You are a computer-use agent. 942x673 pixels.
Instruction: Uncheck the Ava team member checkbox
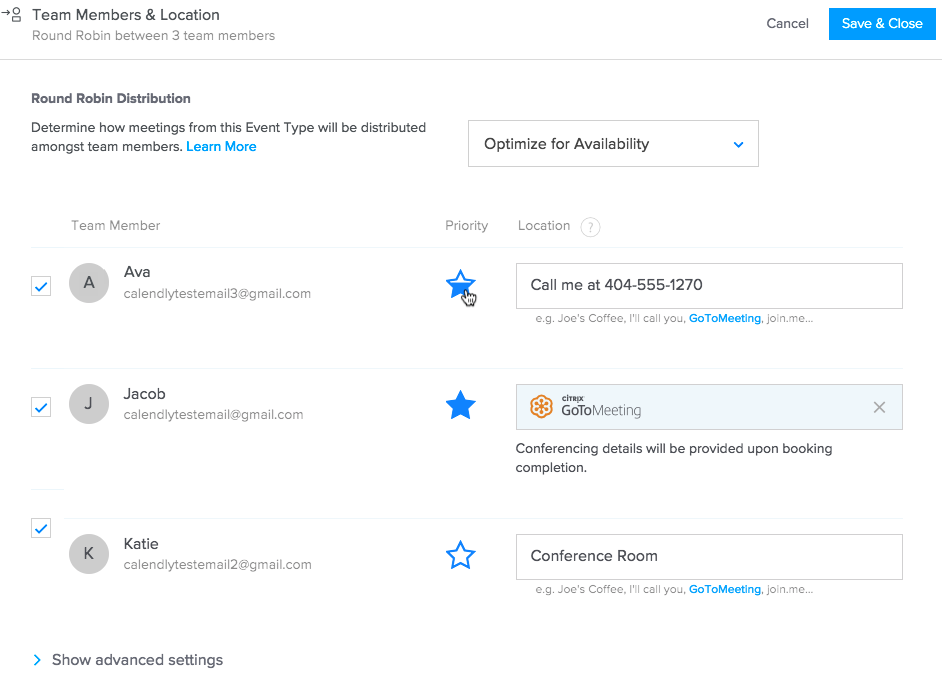click(41, 286)
